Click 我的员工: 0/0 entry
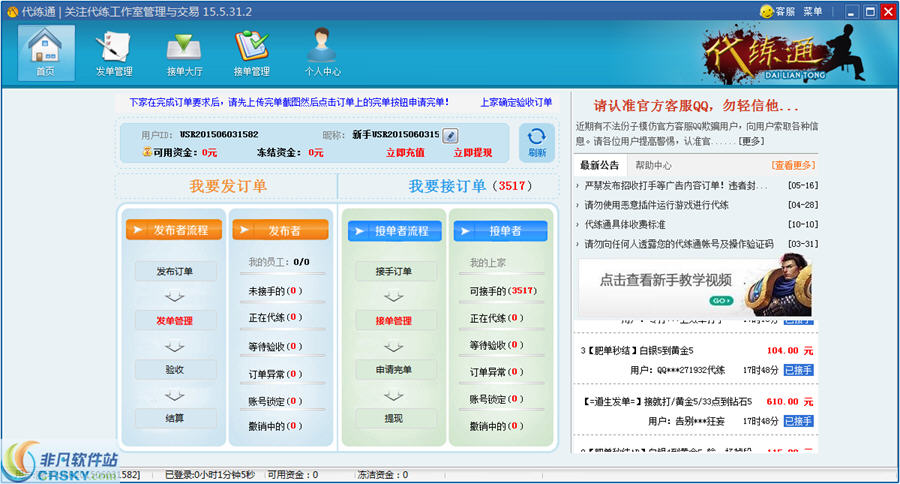The width and height of the screenshot is (900, 484). coord(279,262)
